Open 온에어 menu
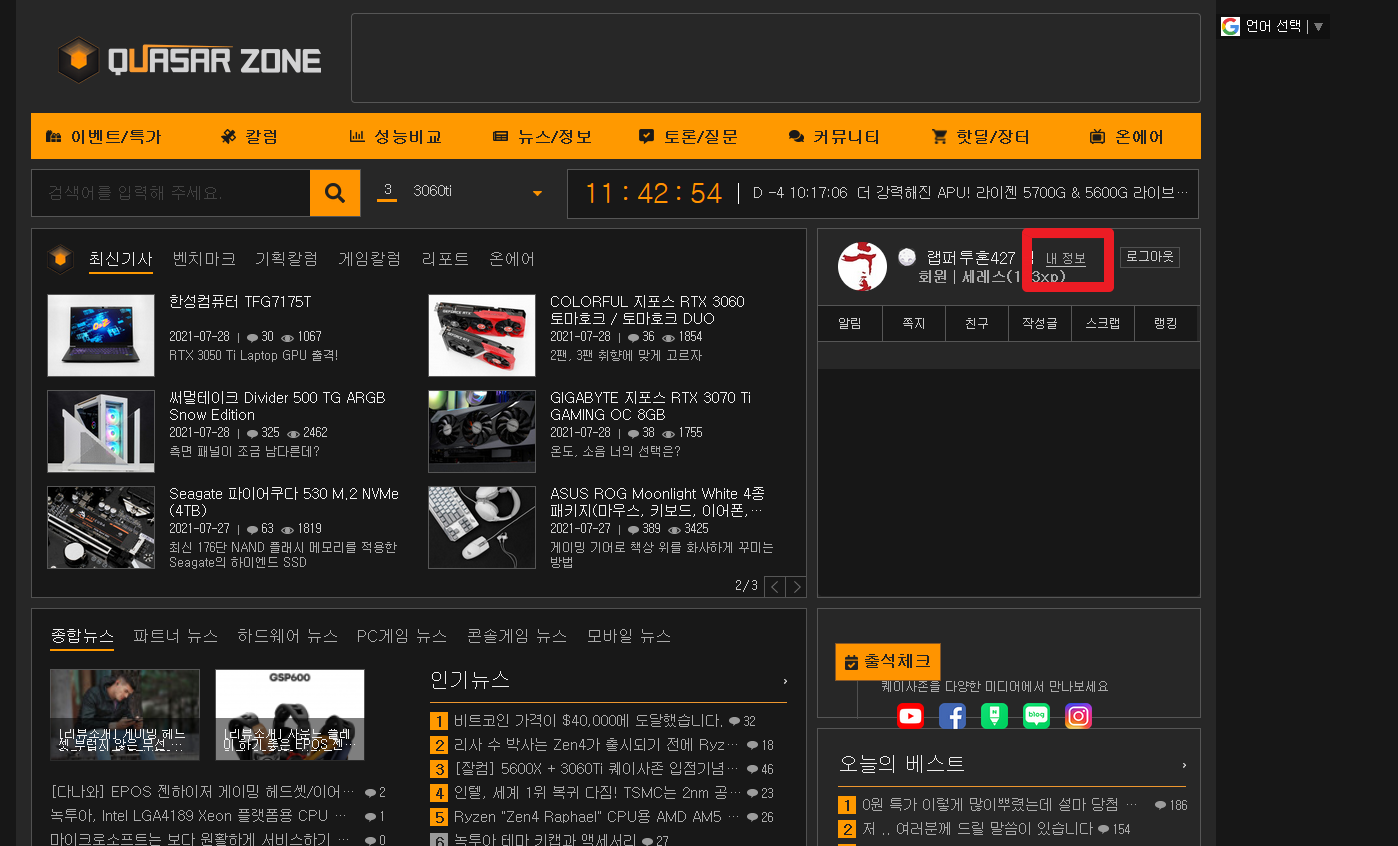Viewport: 1398px width, 846px height. (x=1126, y=137)
